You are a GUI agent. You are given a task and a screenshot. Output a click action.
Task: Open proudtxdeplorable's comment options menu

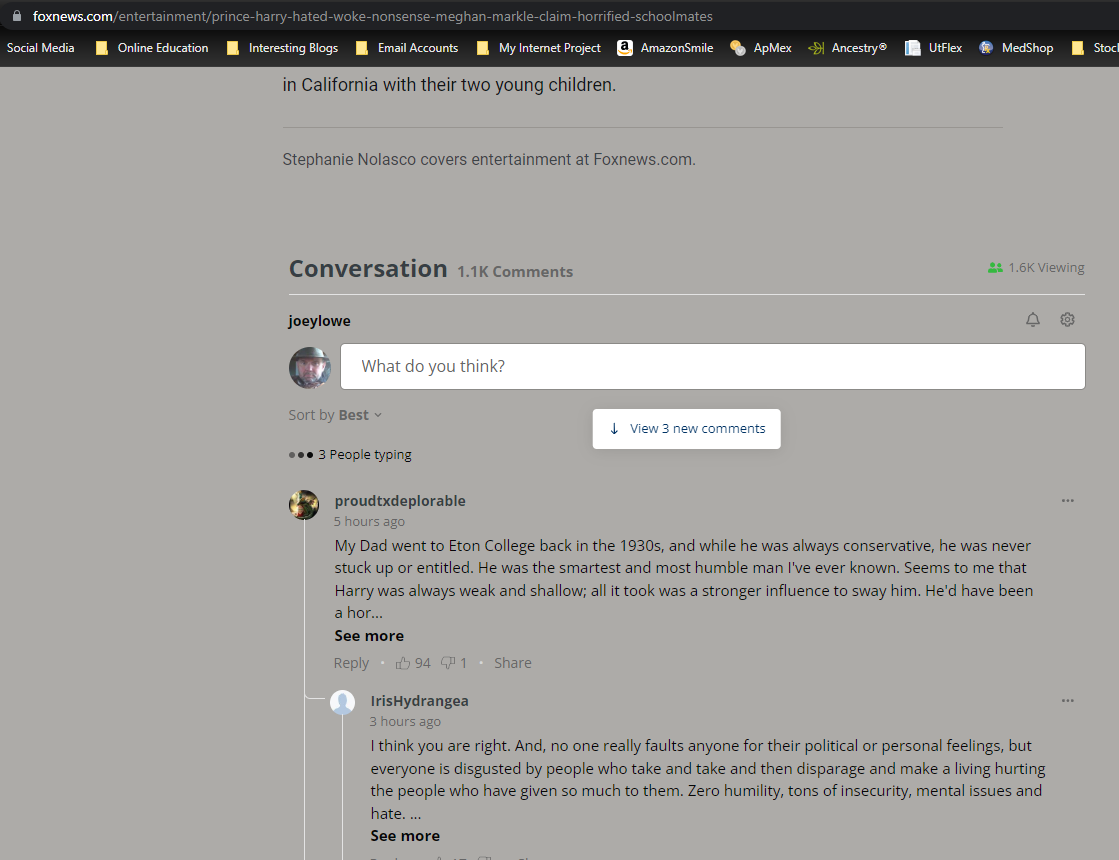tap(1068, 500)
